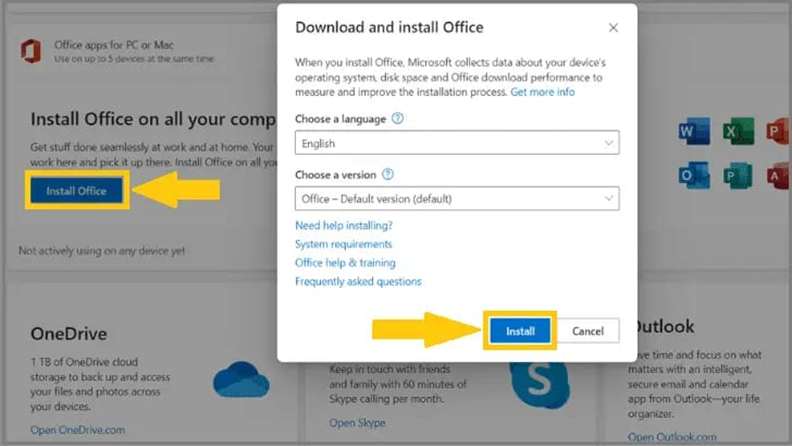The image size is (792, 446).
Task: Click the 'Not actively using on any device yet' text
Action: point(102,251)
